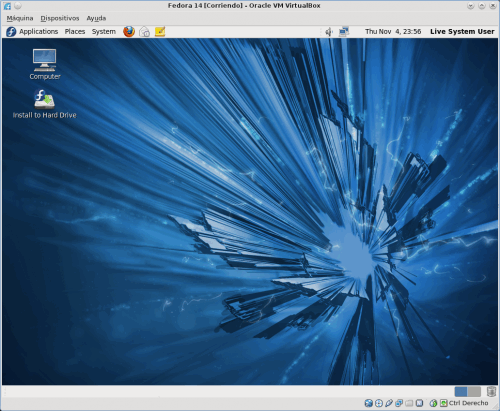Click the network connection tray icon
The image size is (500, 411).
click(344, 32)
